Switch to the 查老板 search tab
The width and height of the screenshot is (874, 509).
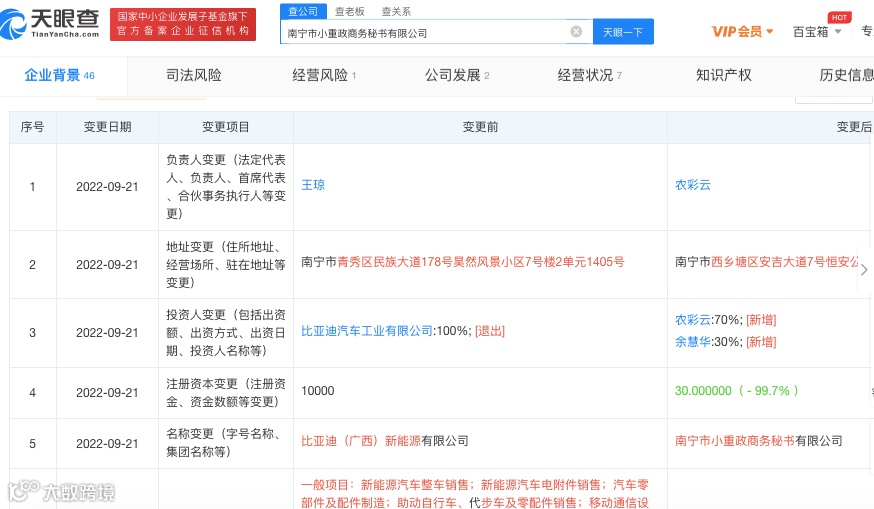(x=349, y=11)
